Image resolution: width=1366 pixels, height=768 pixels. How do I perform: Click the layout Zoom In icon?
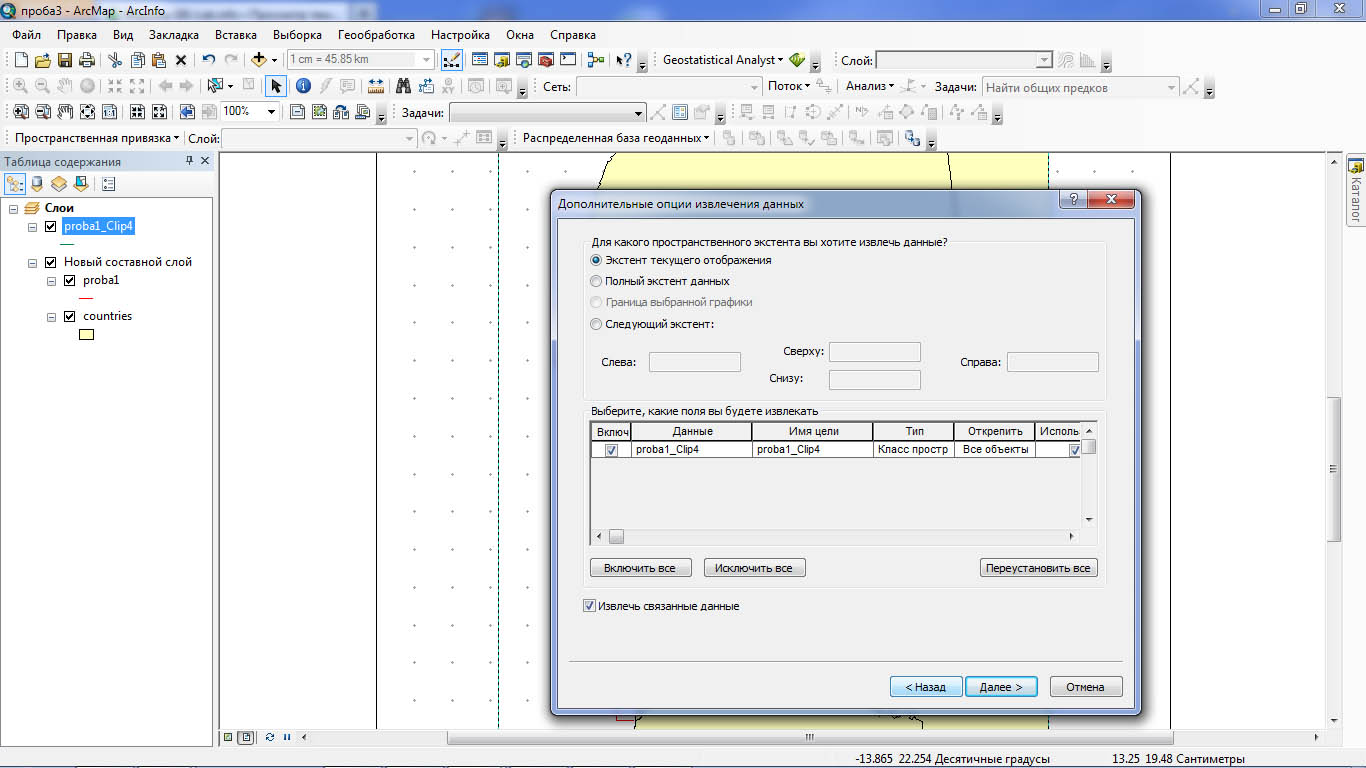coord(20,112)
